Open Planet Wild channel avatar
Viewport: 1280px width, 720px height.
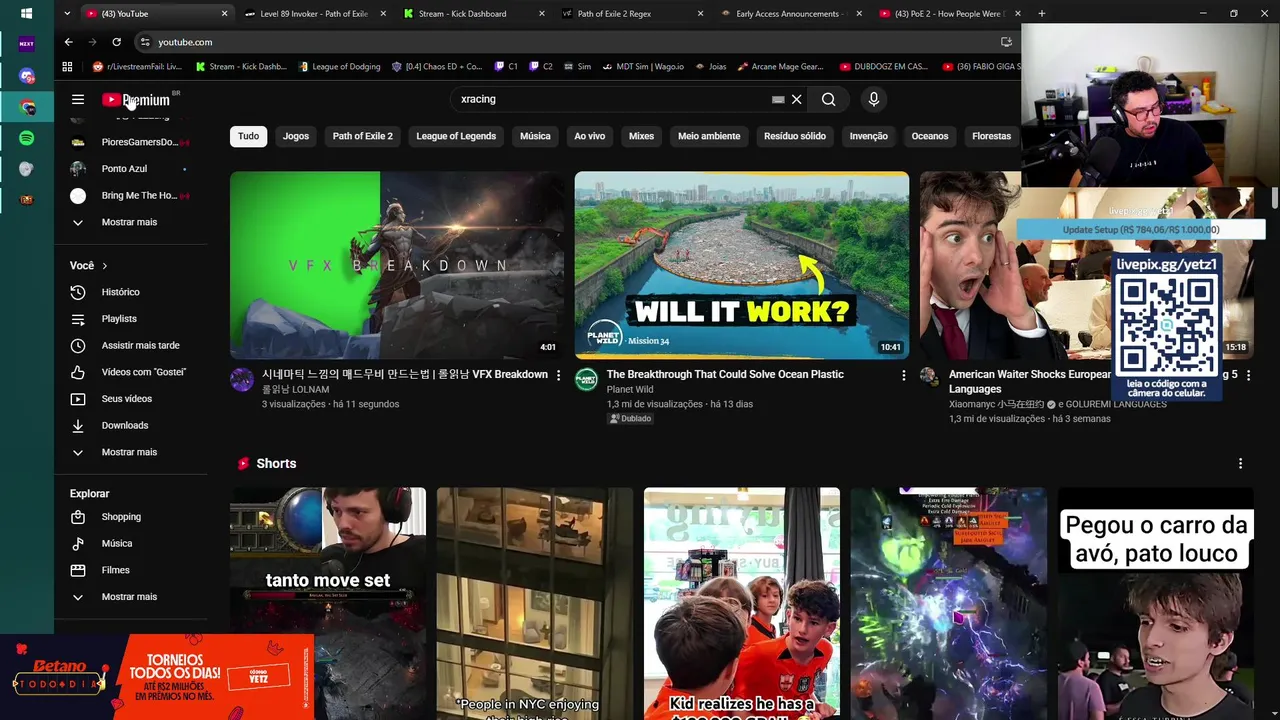click(586, 379)
